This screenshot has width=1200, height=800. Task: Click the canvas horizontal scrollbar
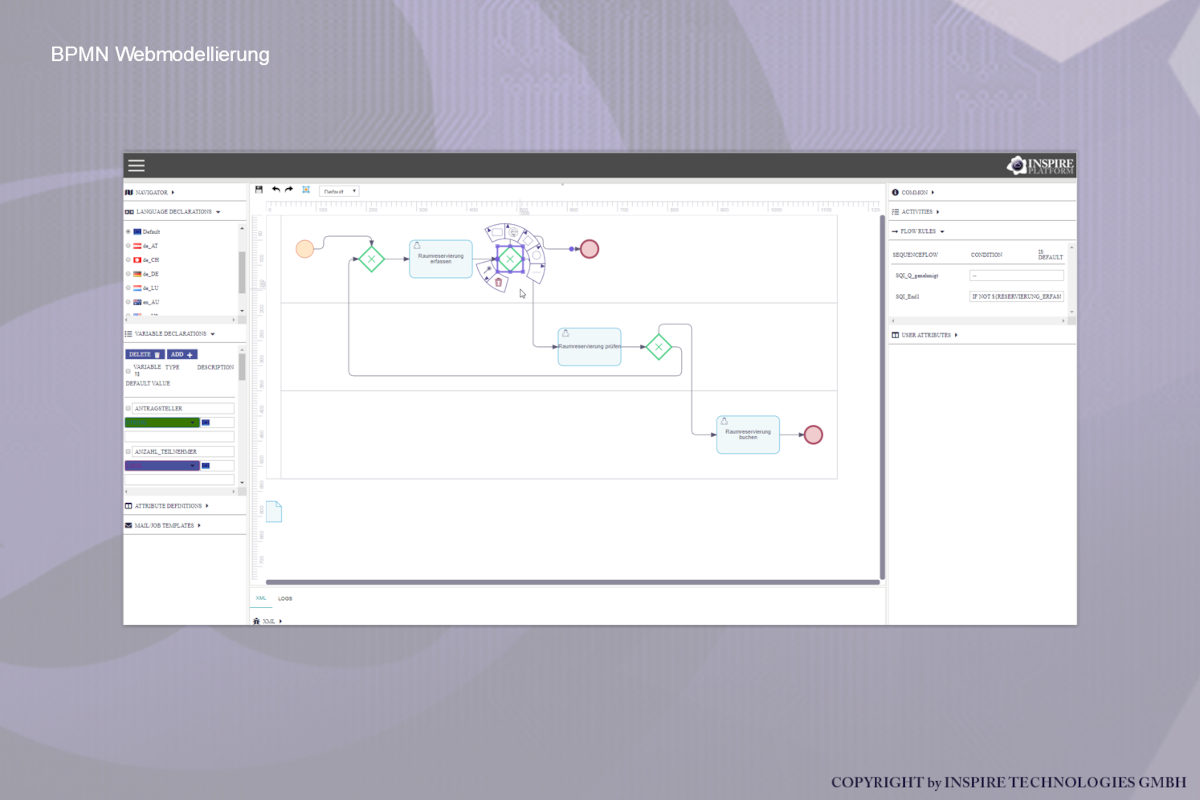point(572,581)
